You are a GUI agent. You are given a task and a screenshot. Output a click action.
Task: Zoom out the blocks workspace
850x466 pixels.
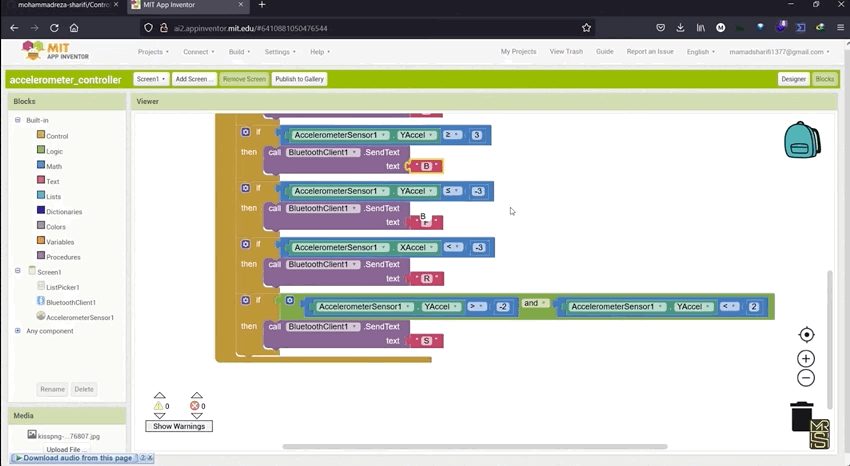coord(806,378)
